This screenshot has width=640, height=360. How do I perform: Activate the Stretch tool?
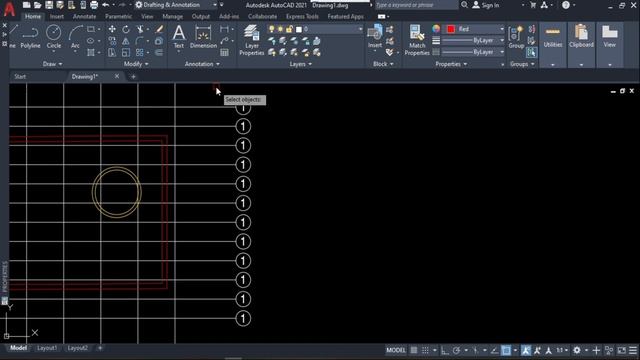112,52
